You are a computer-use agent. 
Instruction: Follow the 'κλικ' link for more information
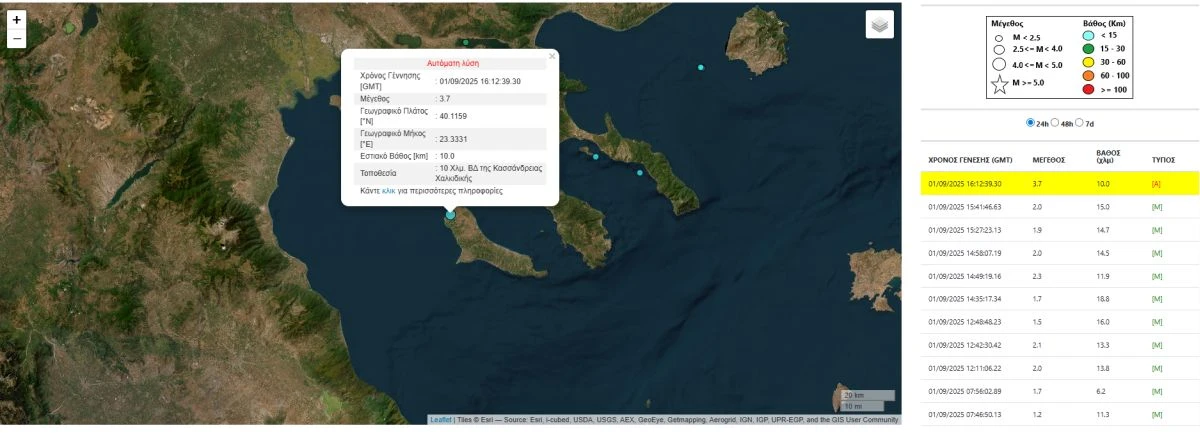[x=389, y=190]
